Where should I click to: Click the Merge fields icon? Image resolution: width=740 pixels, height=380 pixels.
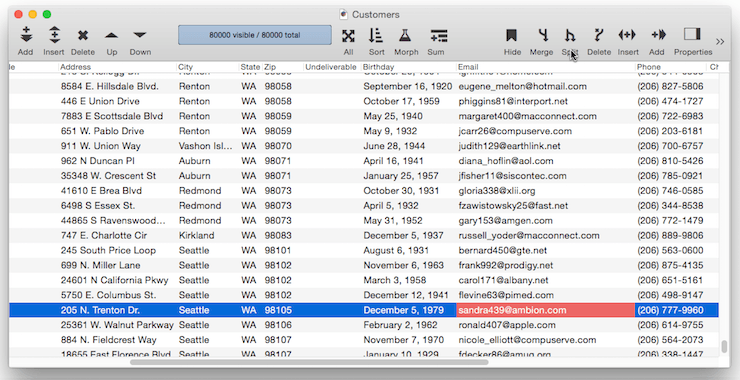click(x=543, y=35)
